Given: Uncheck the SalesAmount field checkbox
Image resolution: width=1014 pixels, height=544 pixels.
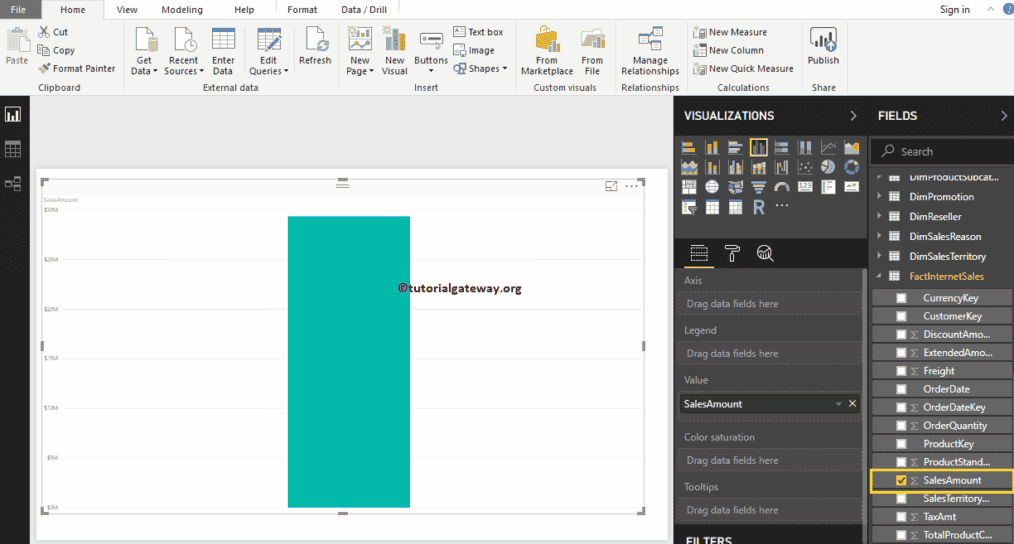Looking at the screenshot, I should [901, 481].
